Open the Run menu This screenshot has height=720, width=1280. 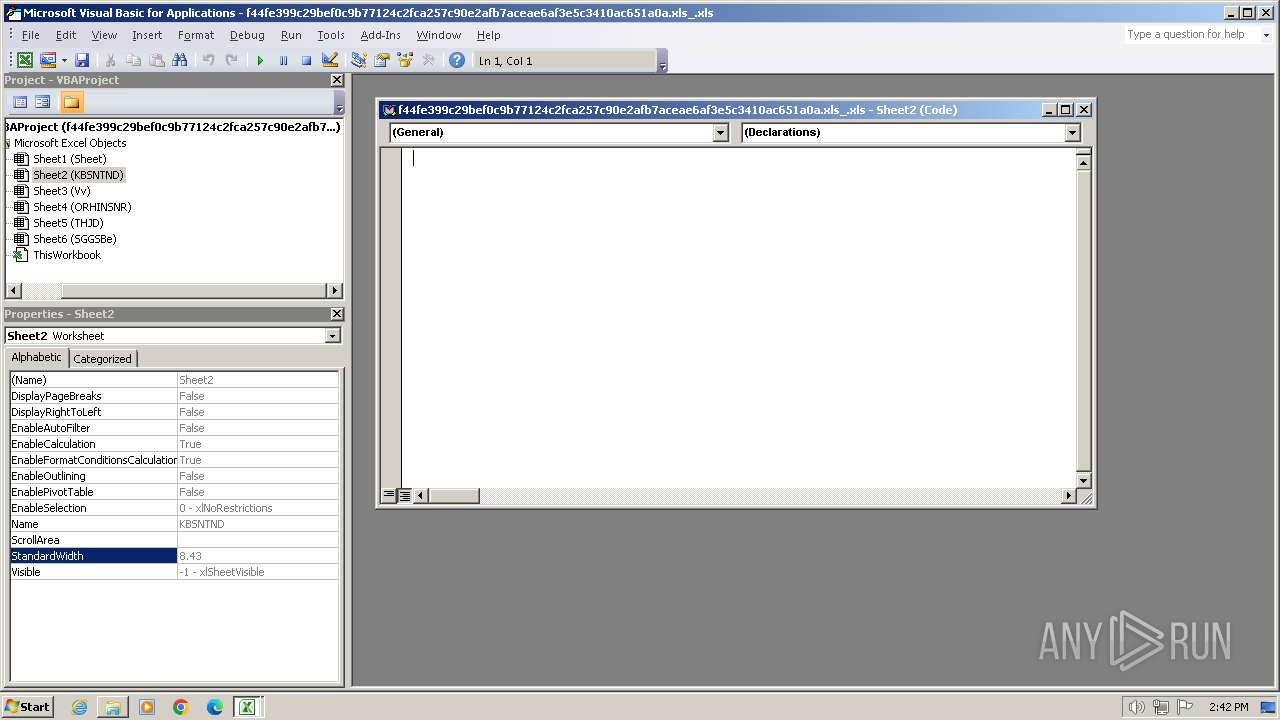click(291, 35)
